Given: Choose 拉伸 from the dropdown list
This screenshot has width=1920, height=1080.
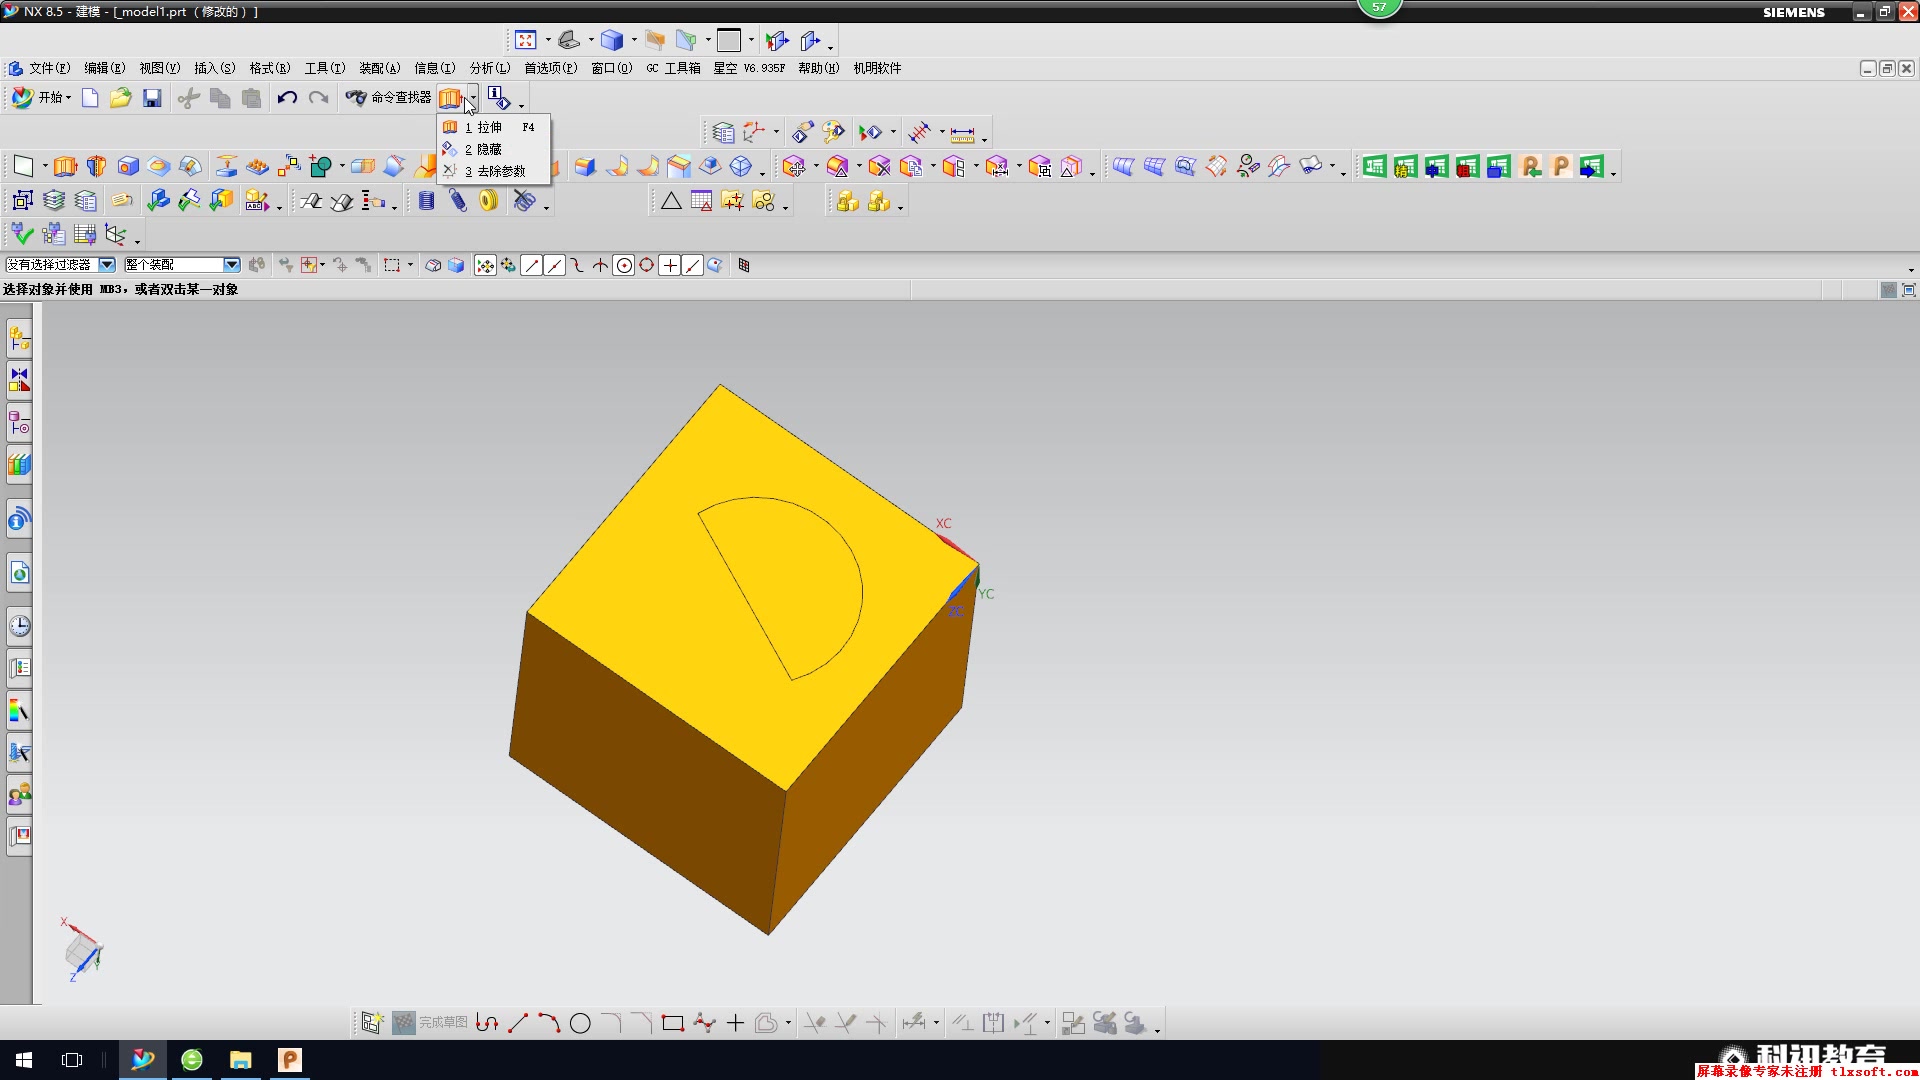Looking at the screenshot, I should coord(489,127).
